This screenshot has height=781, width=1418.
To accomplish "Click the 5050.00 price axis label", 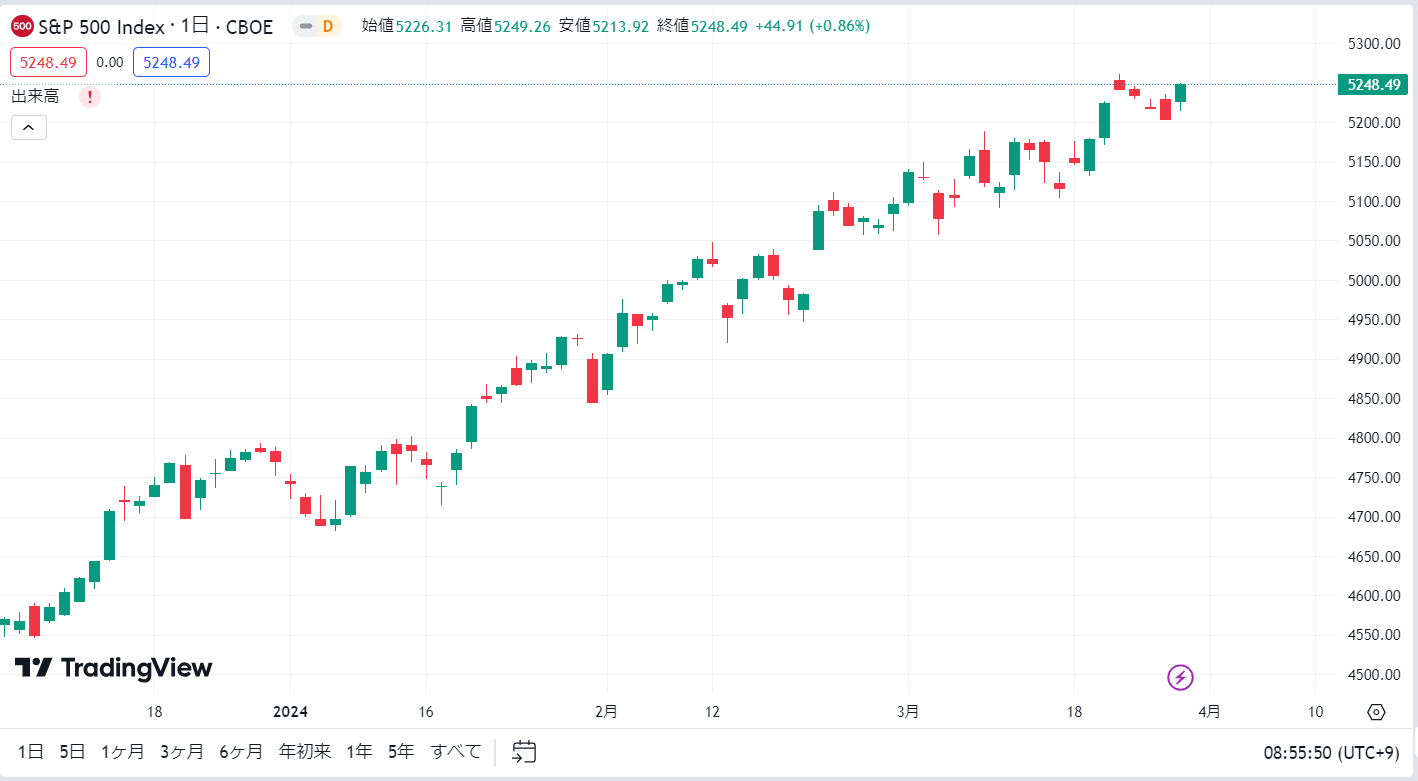I will (x=1372, y=241).
